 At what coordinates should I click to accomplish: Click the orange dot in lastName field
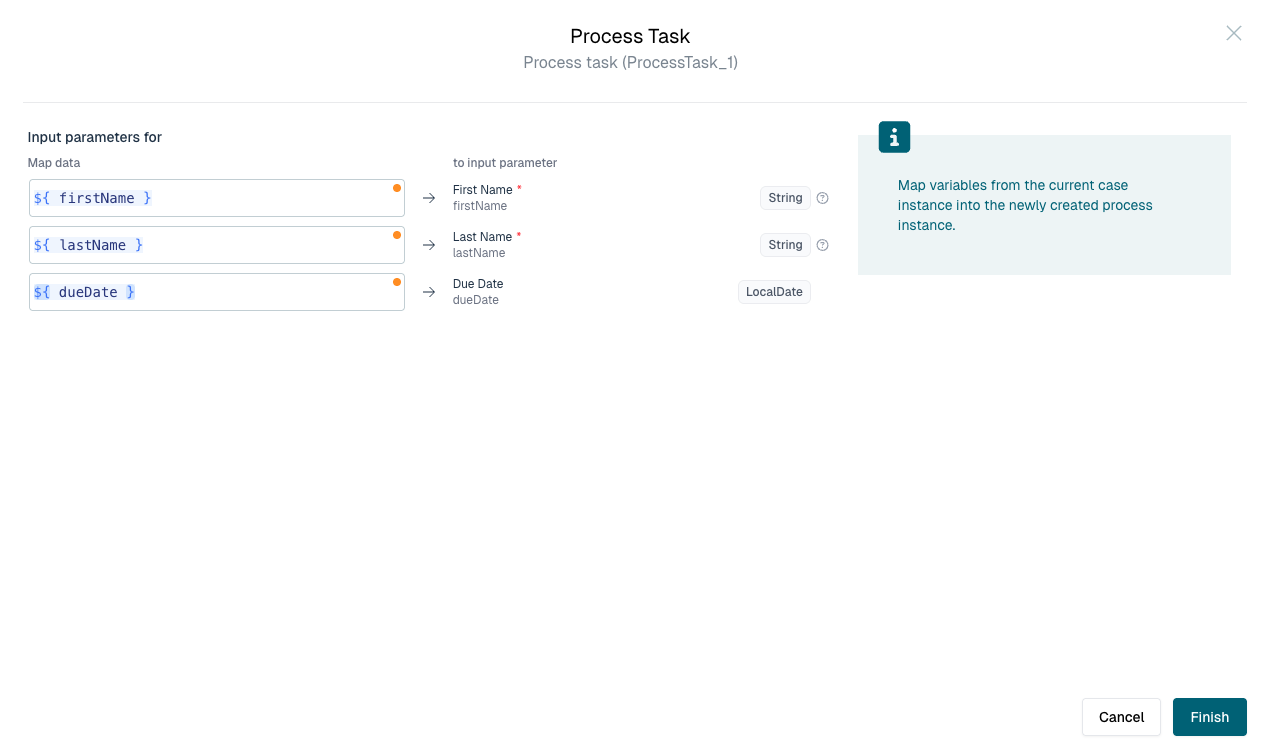click(x=397, y=235)
